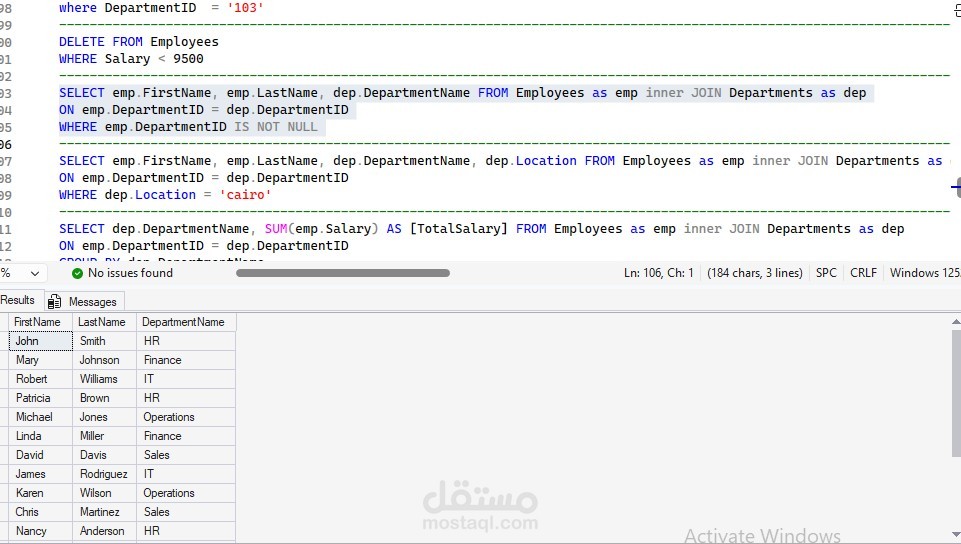
Task: Click the Brown LastName cell
Action: coord(104,398)
